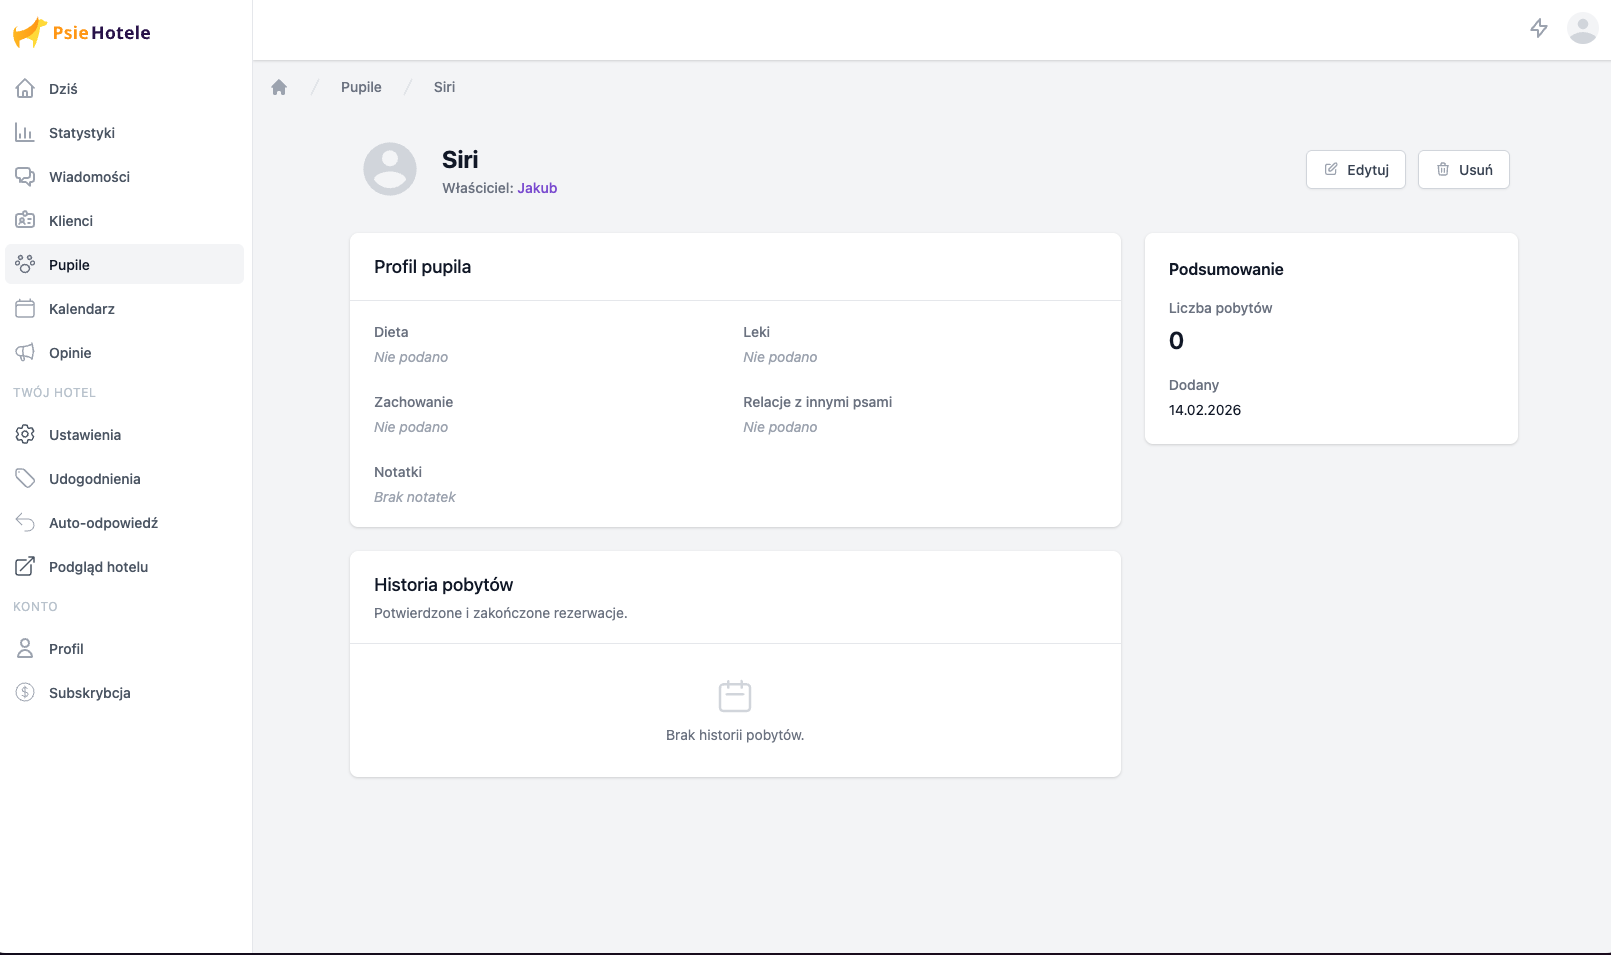This screenshot has height=955, width=1611.
Task: Open Statystyki from the sidebar
Action: (x=82, y=133)
